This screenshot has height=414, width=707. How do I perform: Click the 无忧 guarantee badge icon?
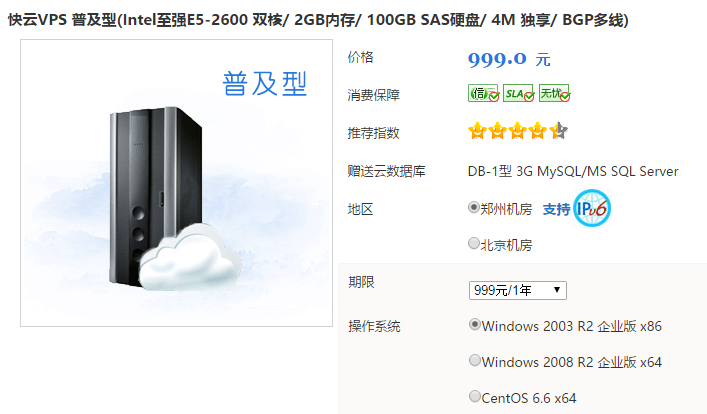tap(555, 93)
